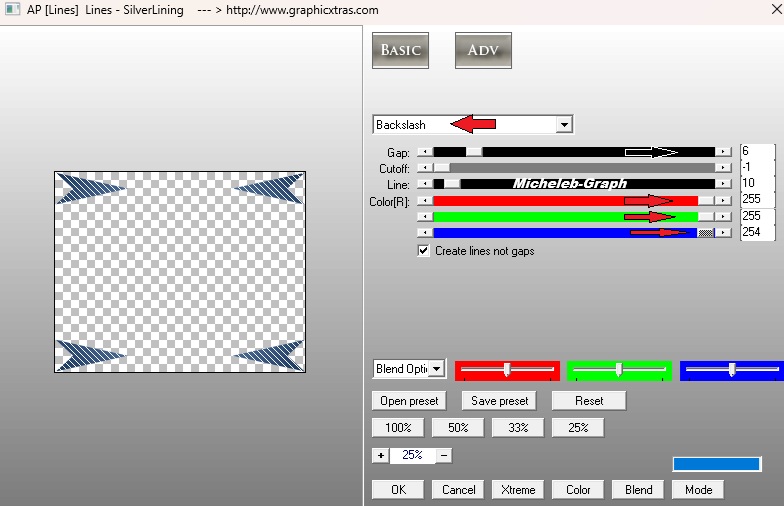
Task: Click the red blend slider at bottom
Action: pyautogui.click(x=507, y=370)
